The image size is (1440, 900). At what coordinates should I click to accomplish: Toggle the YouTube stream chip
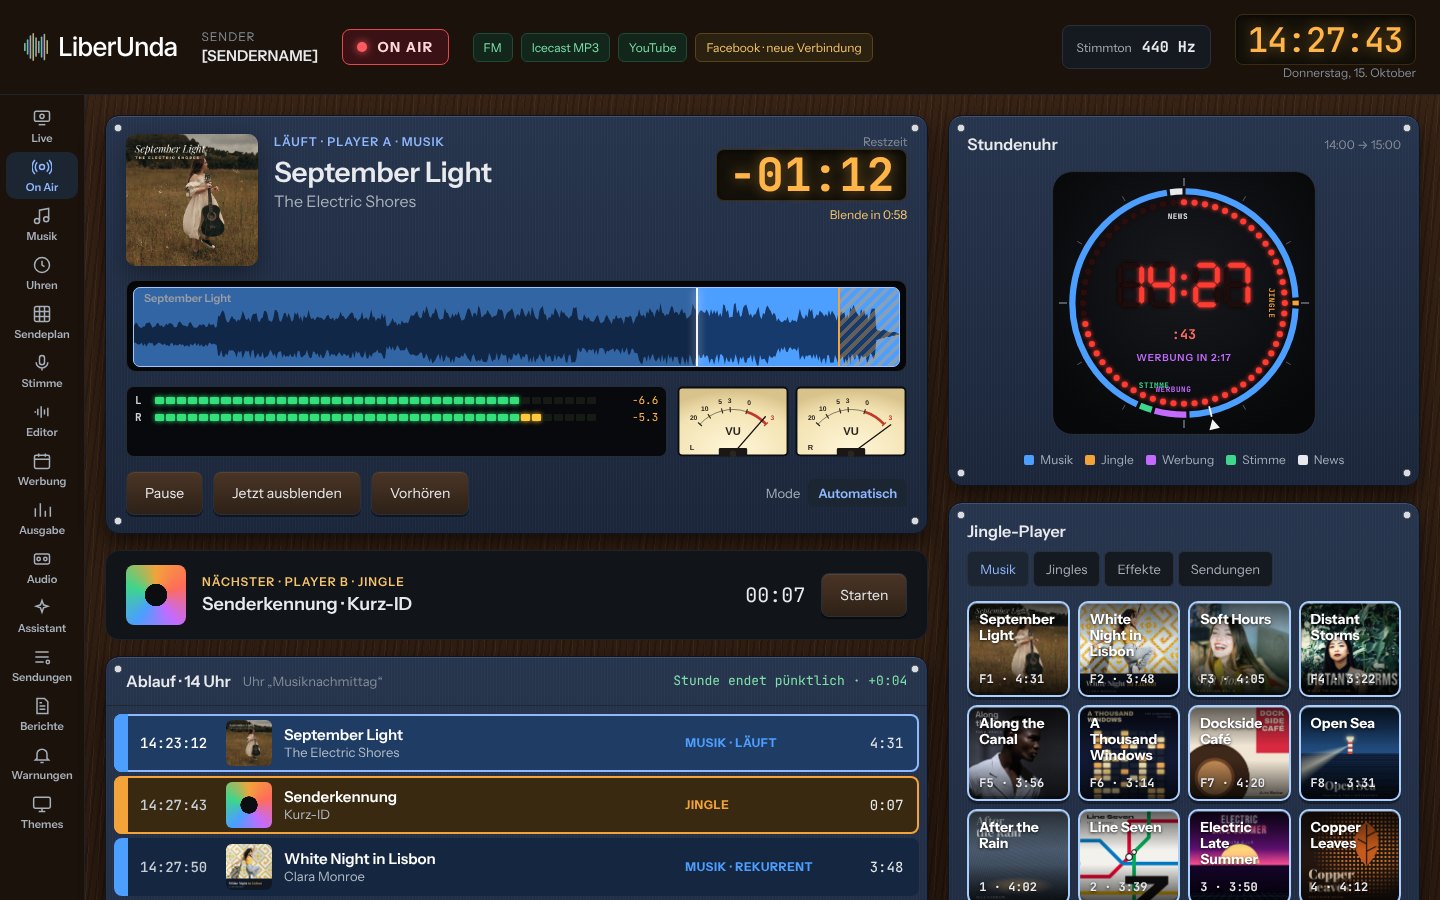[652, 47]
